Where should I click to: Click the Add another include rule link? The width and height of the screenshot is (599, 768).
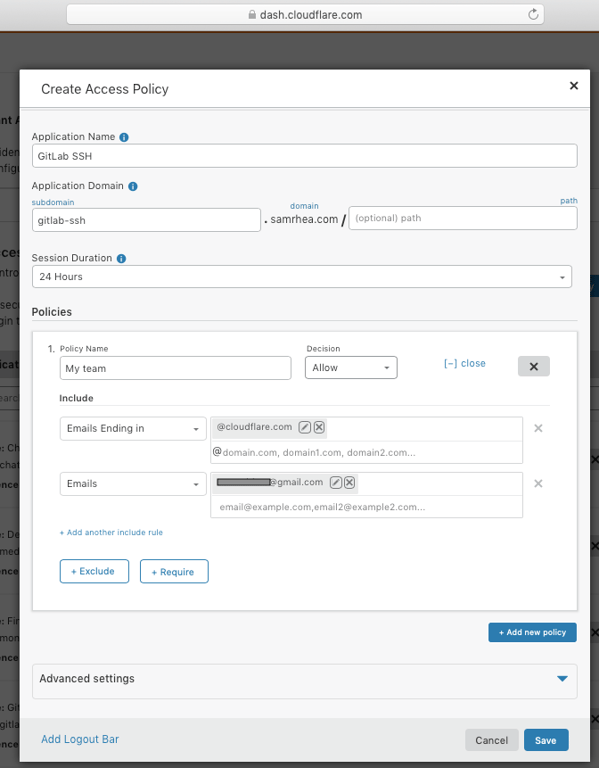point(111,532)
